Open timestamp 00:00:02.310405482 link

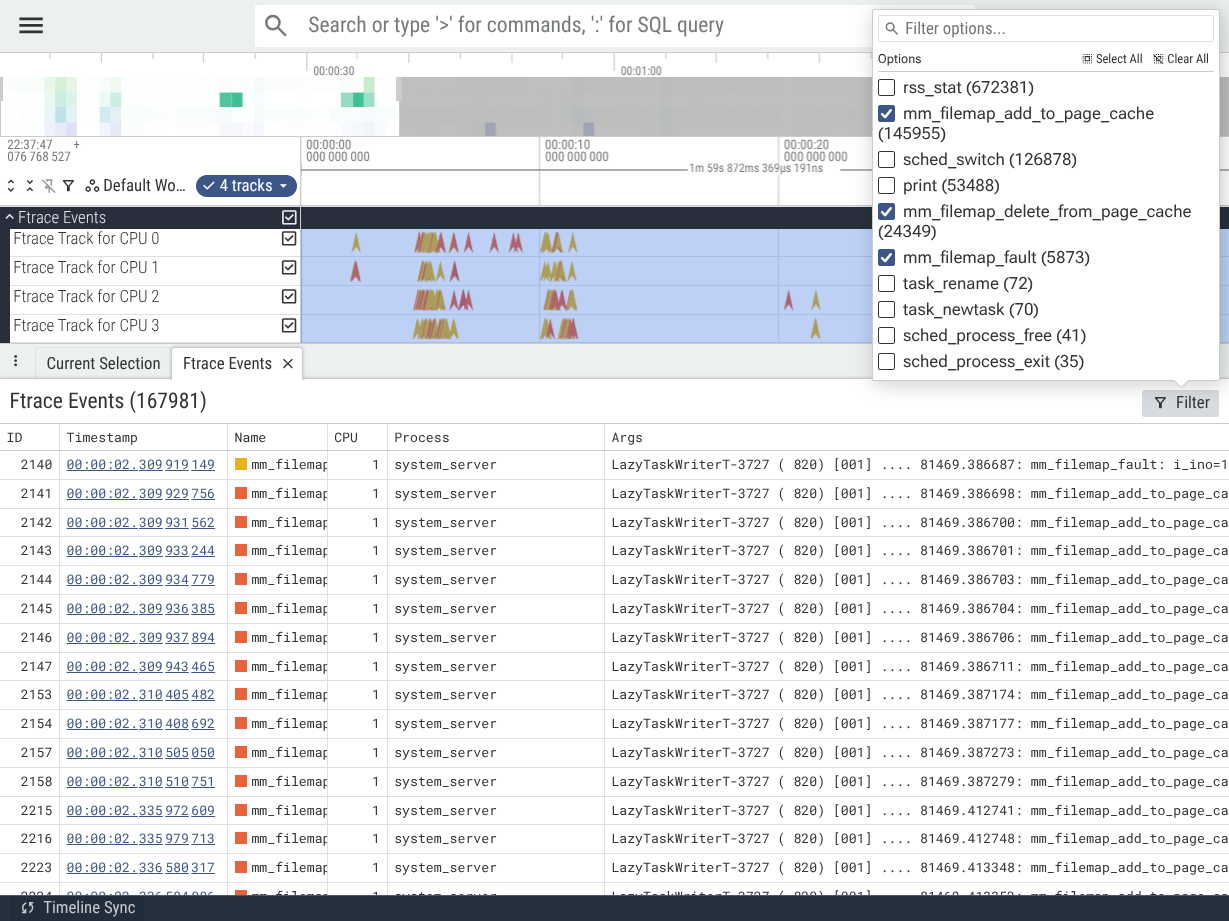[141, 696]
